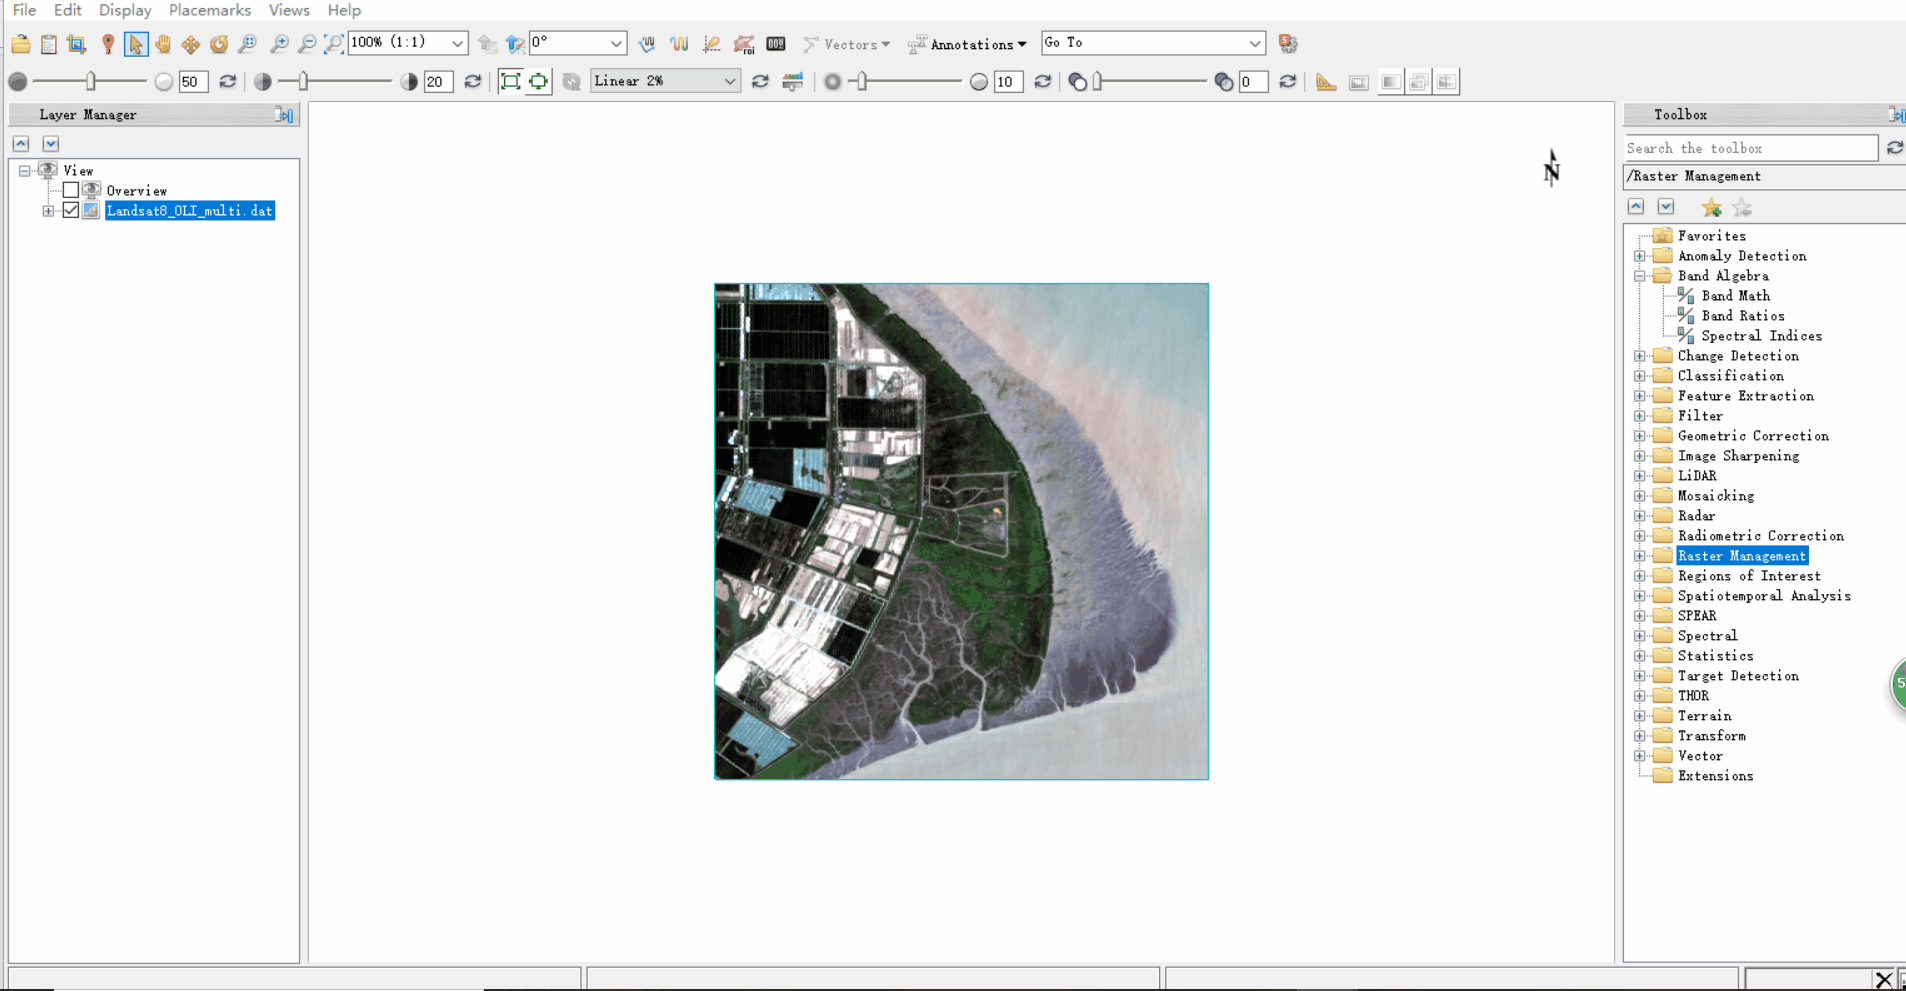Choose the Pan hand tool
Image resolution: width=1906 pixels, height=991 pixels.
[x=163, y=44]
